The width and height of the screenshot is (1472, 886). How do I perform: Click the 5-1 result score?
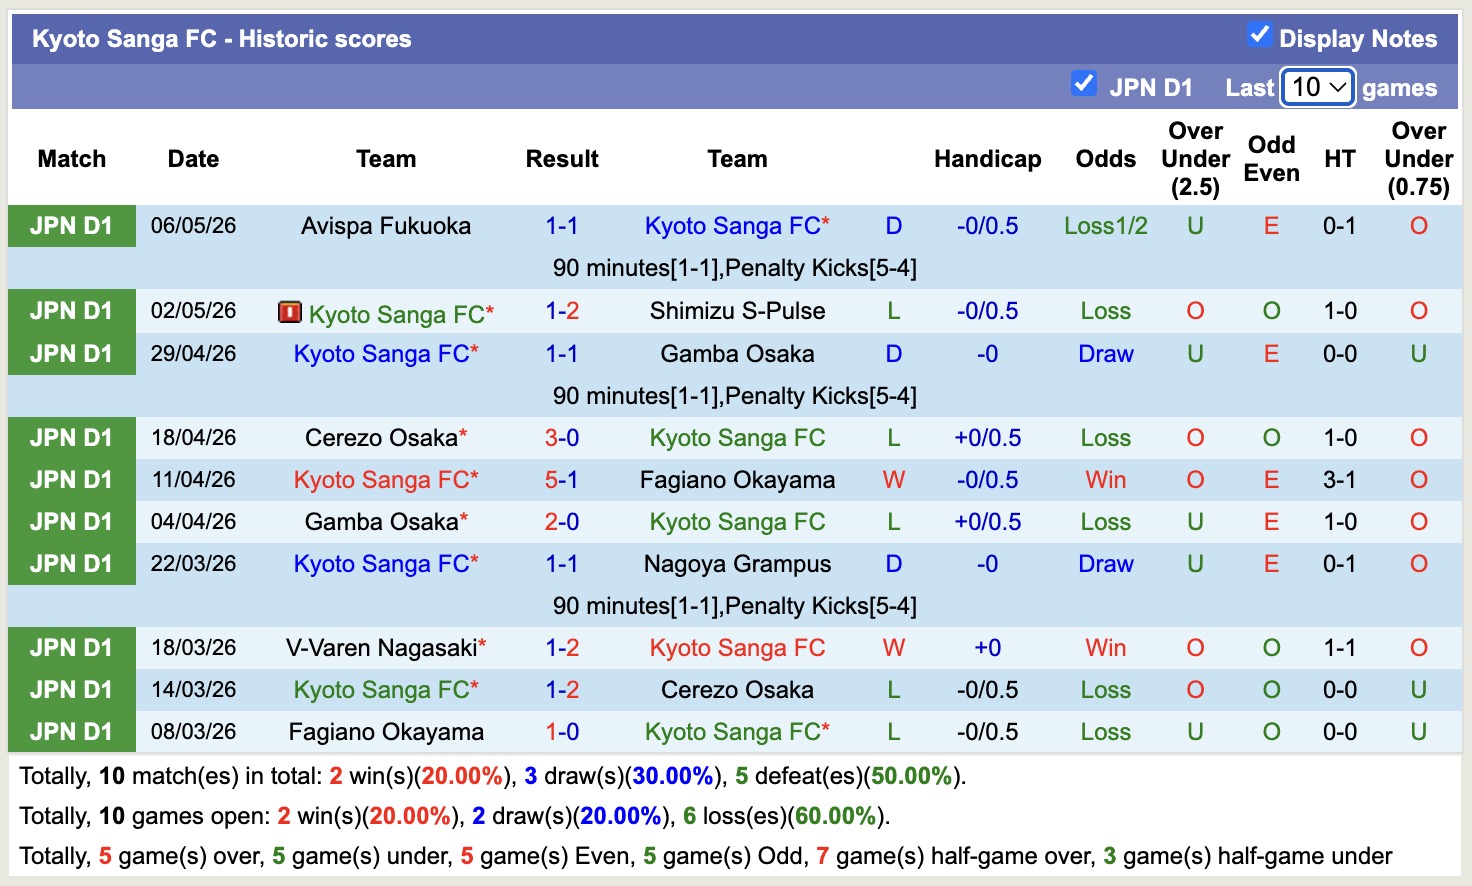click(x=562, y=480)
